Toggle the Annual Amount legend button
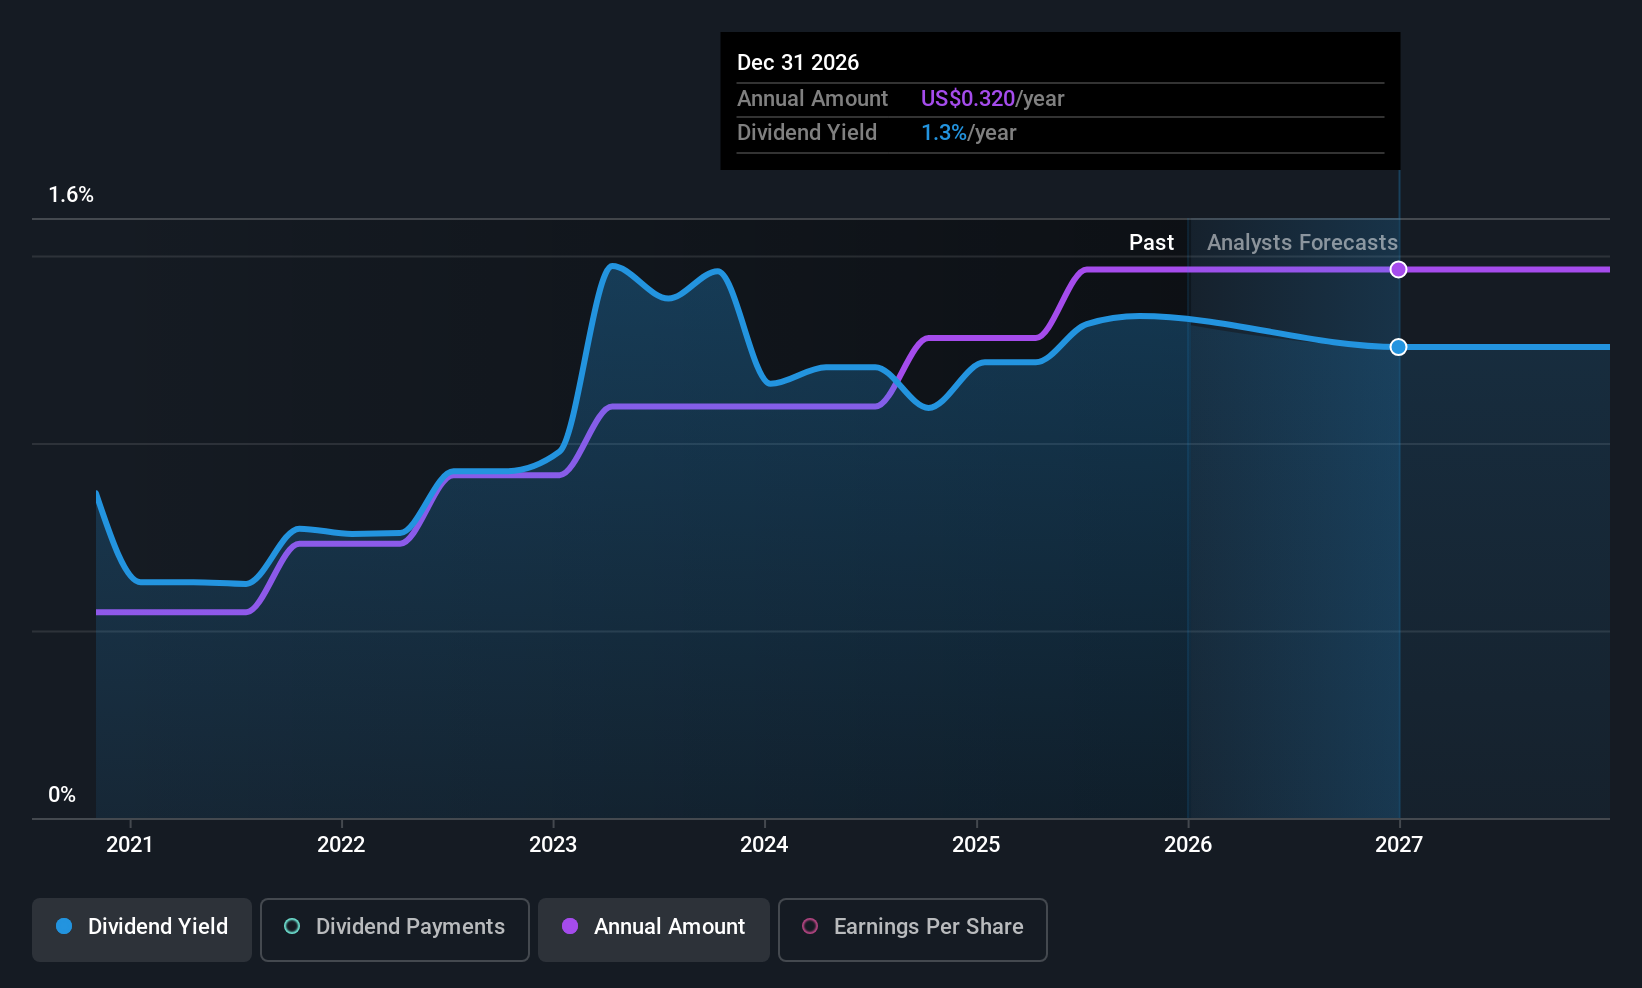 tap(654, 929)
